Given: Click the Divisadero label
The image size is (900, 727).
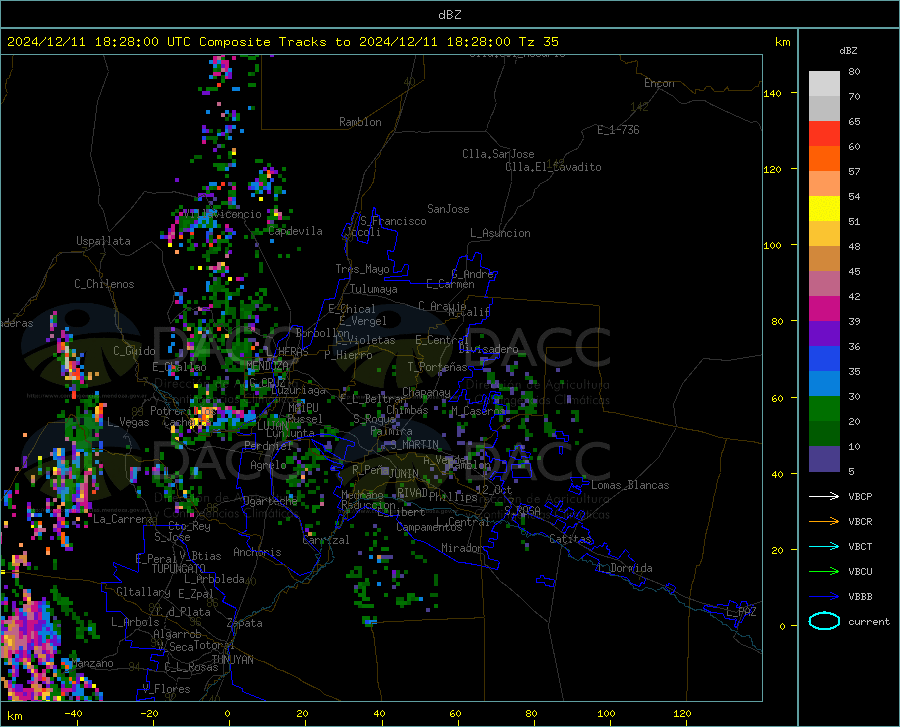Looking at the screenshot, I should (x=488, y=349).
